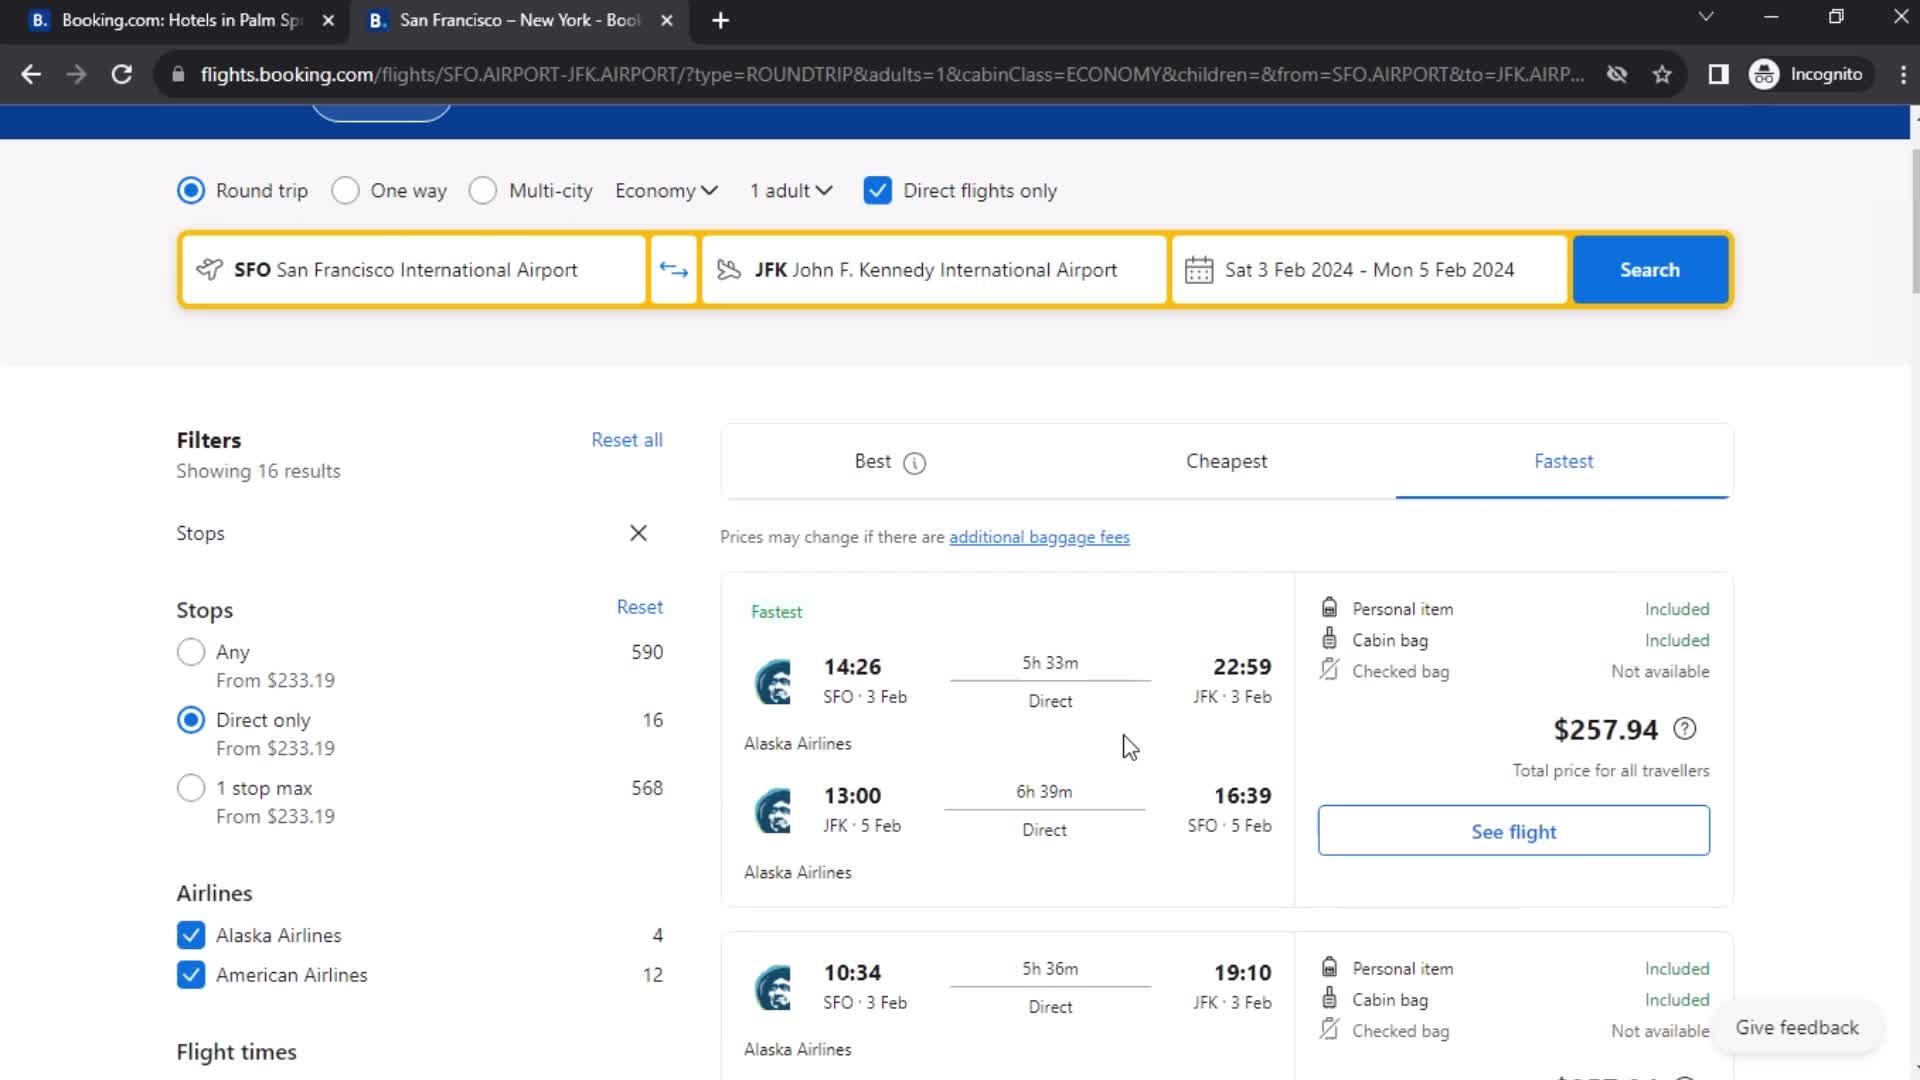The width and height of the screenshot is (1920, 1080).
Task: Open the Best sort info icon
Action: point(914,463)
